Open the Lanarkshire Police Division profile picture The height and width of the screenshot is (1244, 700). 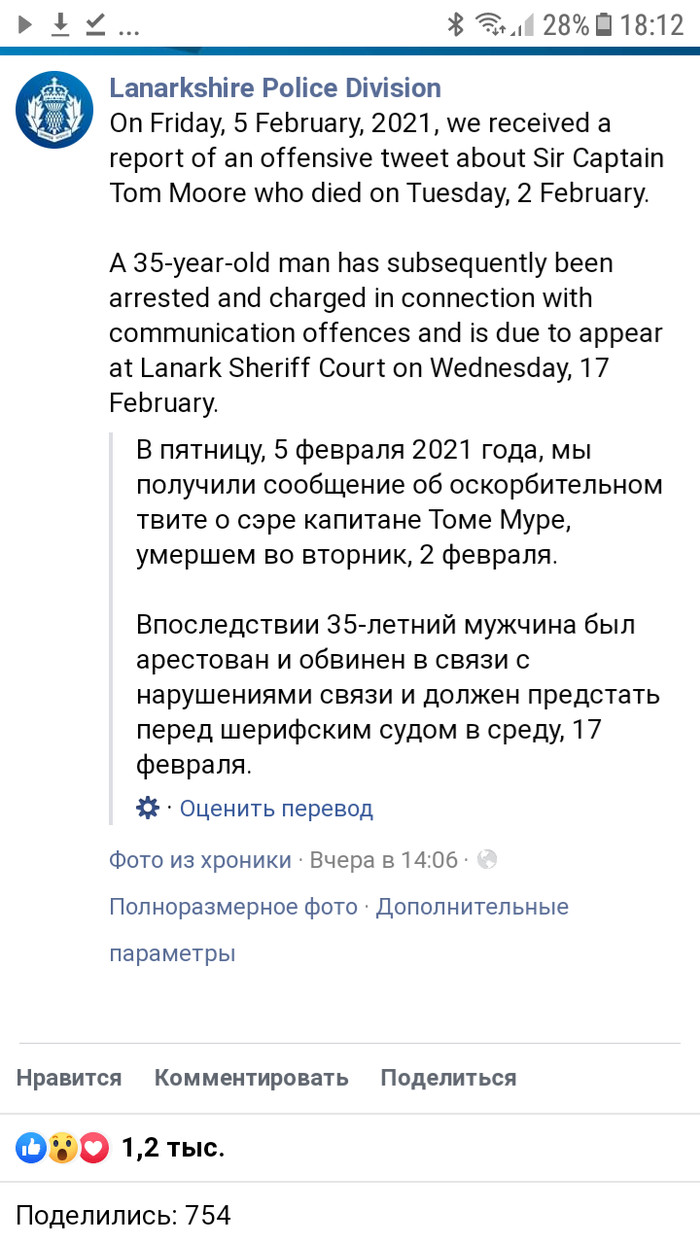54,110
